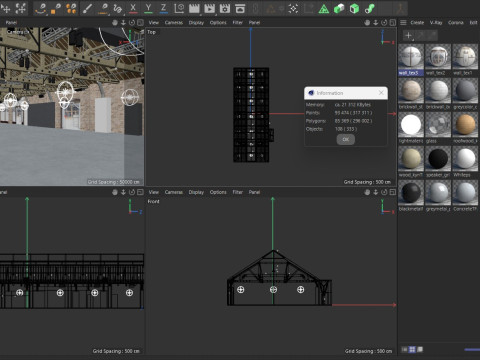This screenshot has width=480, height=360.
Task: Click the green spline tube icon
Action: [370, 8]
